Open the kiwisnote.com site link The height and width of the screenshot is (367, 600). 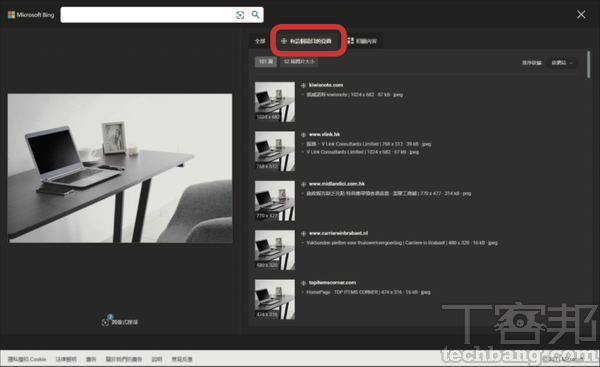[326, 85]
